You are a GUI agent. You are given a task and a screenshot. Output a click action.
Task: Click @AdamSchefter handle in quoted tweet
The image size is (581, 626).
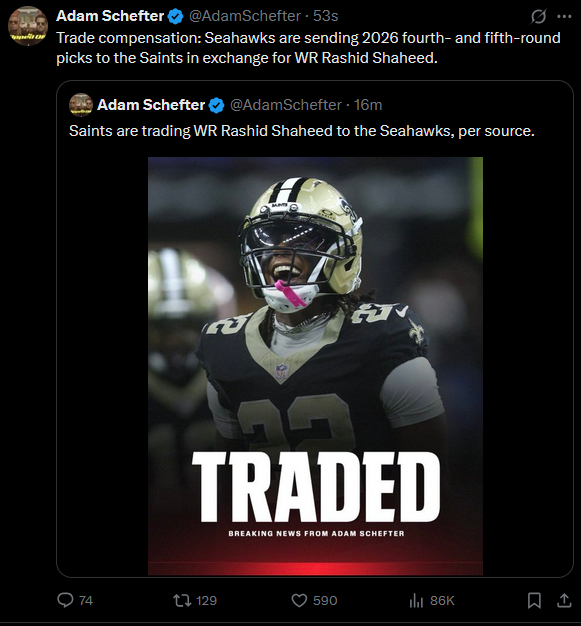(x=286, y=105)
